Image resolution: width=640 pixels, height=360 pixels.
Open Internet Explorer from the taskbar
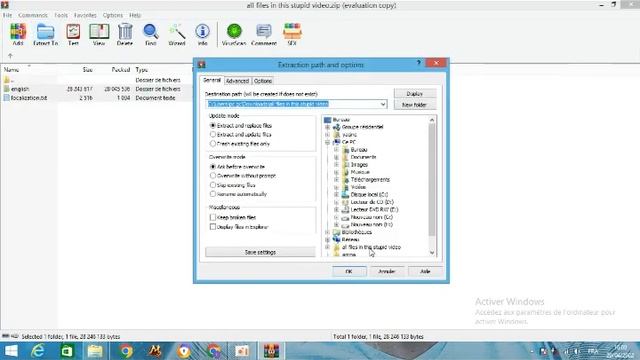click(x=38, y=351)
